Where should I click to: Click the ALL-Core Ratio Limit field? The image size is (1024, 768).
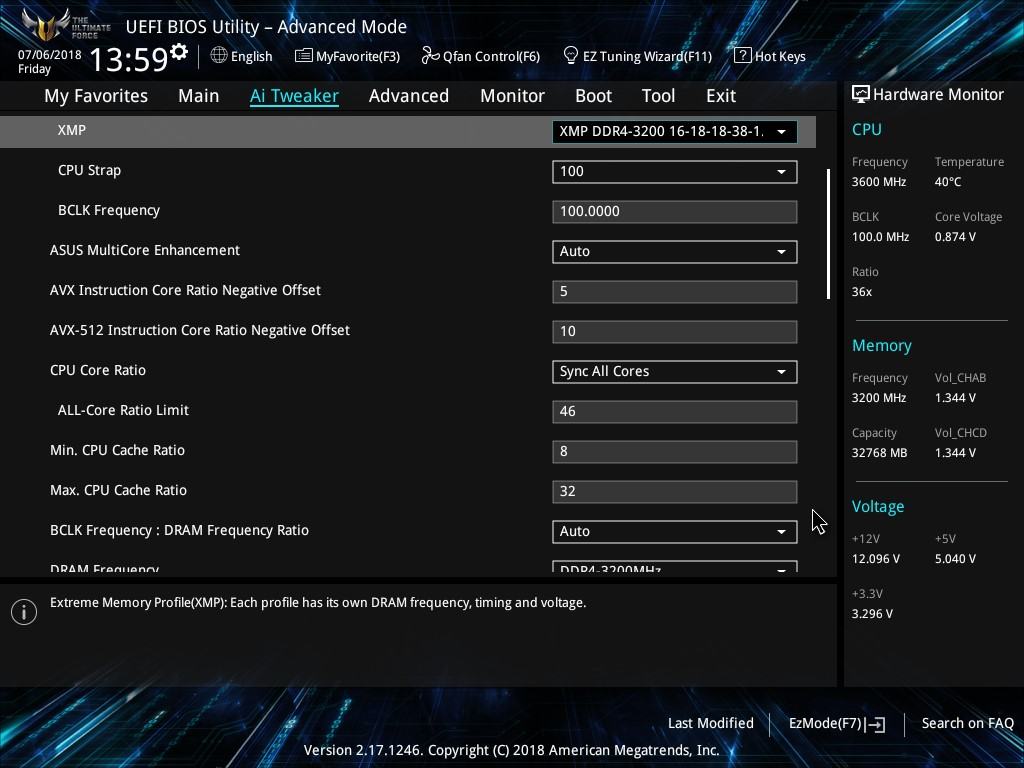675,411
